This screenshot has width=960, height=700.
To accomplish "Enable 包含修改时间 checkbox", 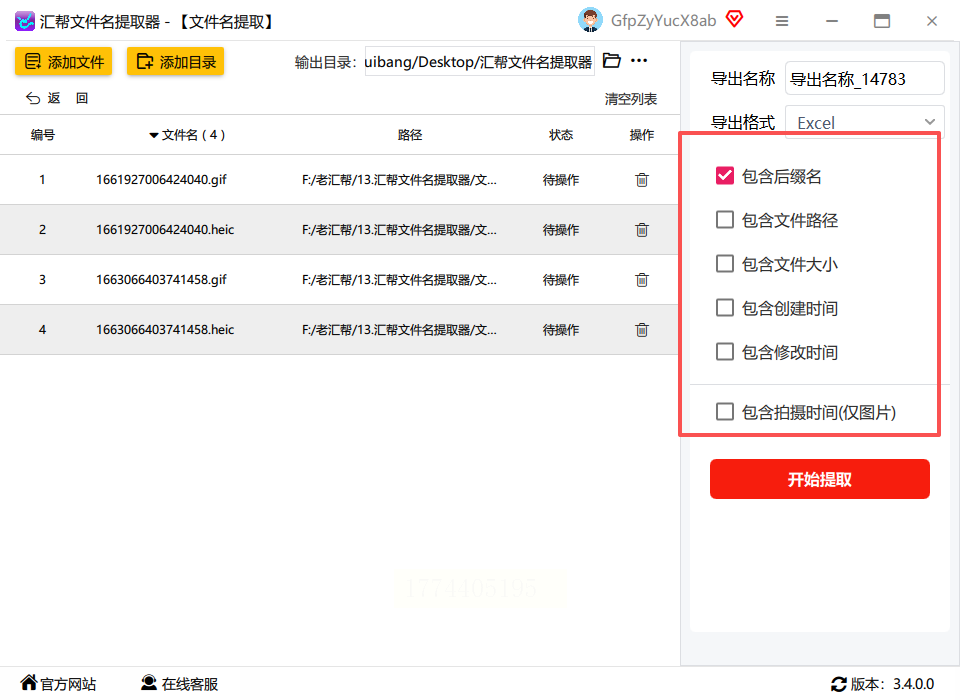I will [725, 352].
